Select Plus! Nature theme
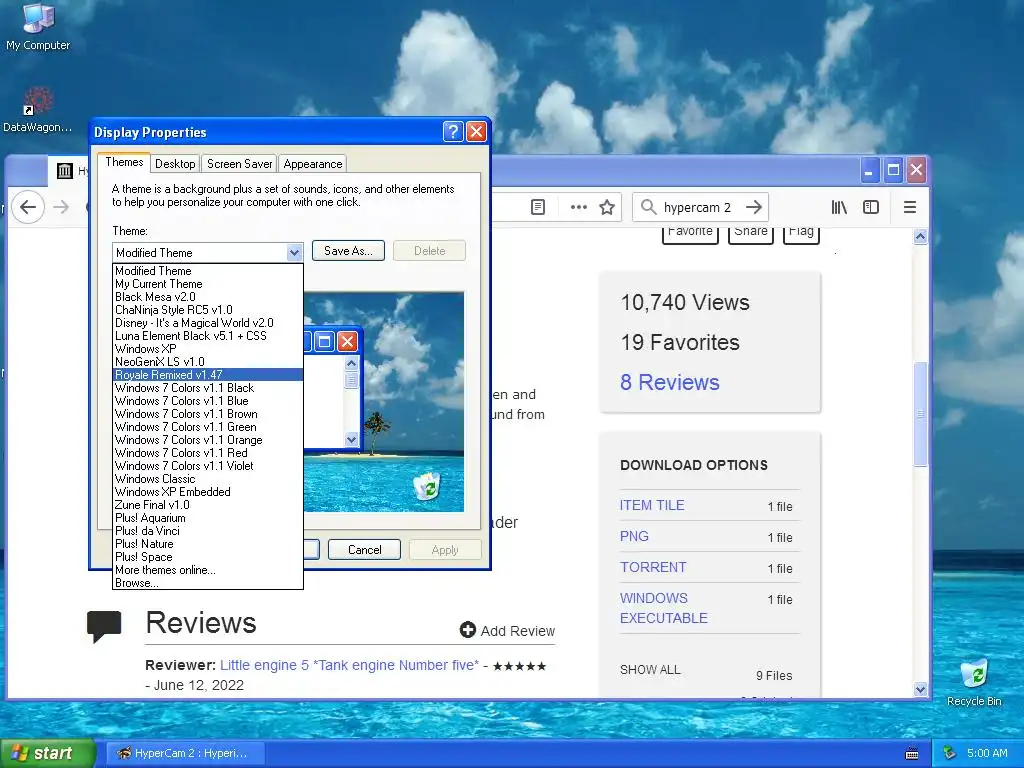The height and width of the screenshot is (768, 1024). click(x=208, y=544)
